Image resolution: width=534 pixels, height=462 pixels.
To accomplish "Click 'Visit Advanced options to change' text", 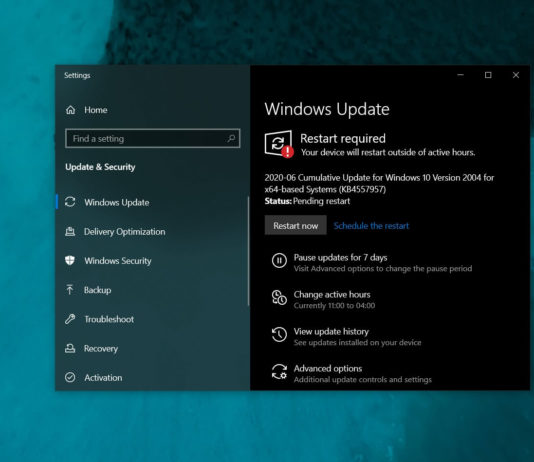I will point(383,269).
